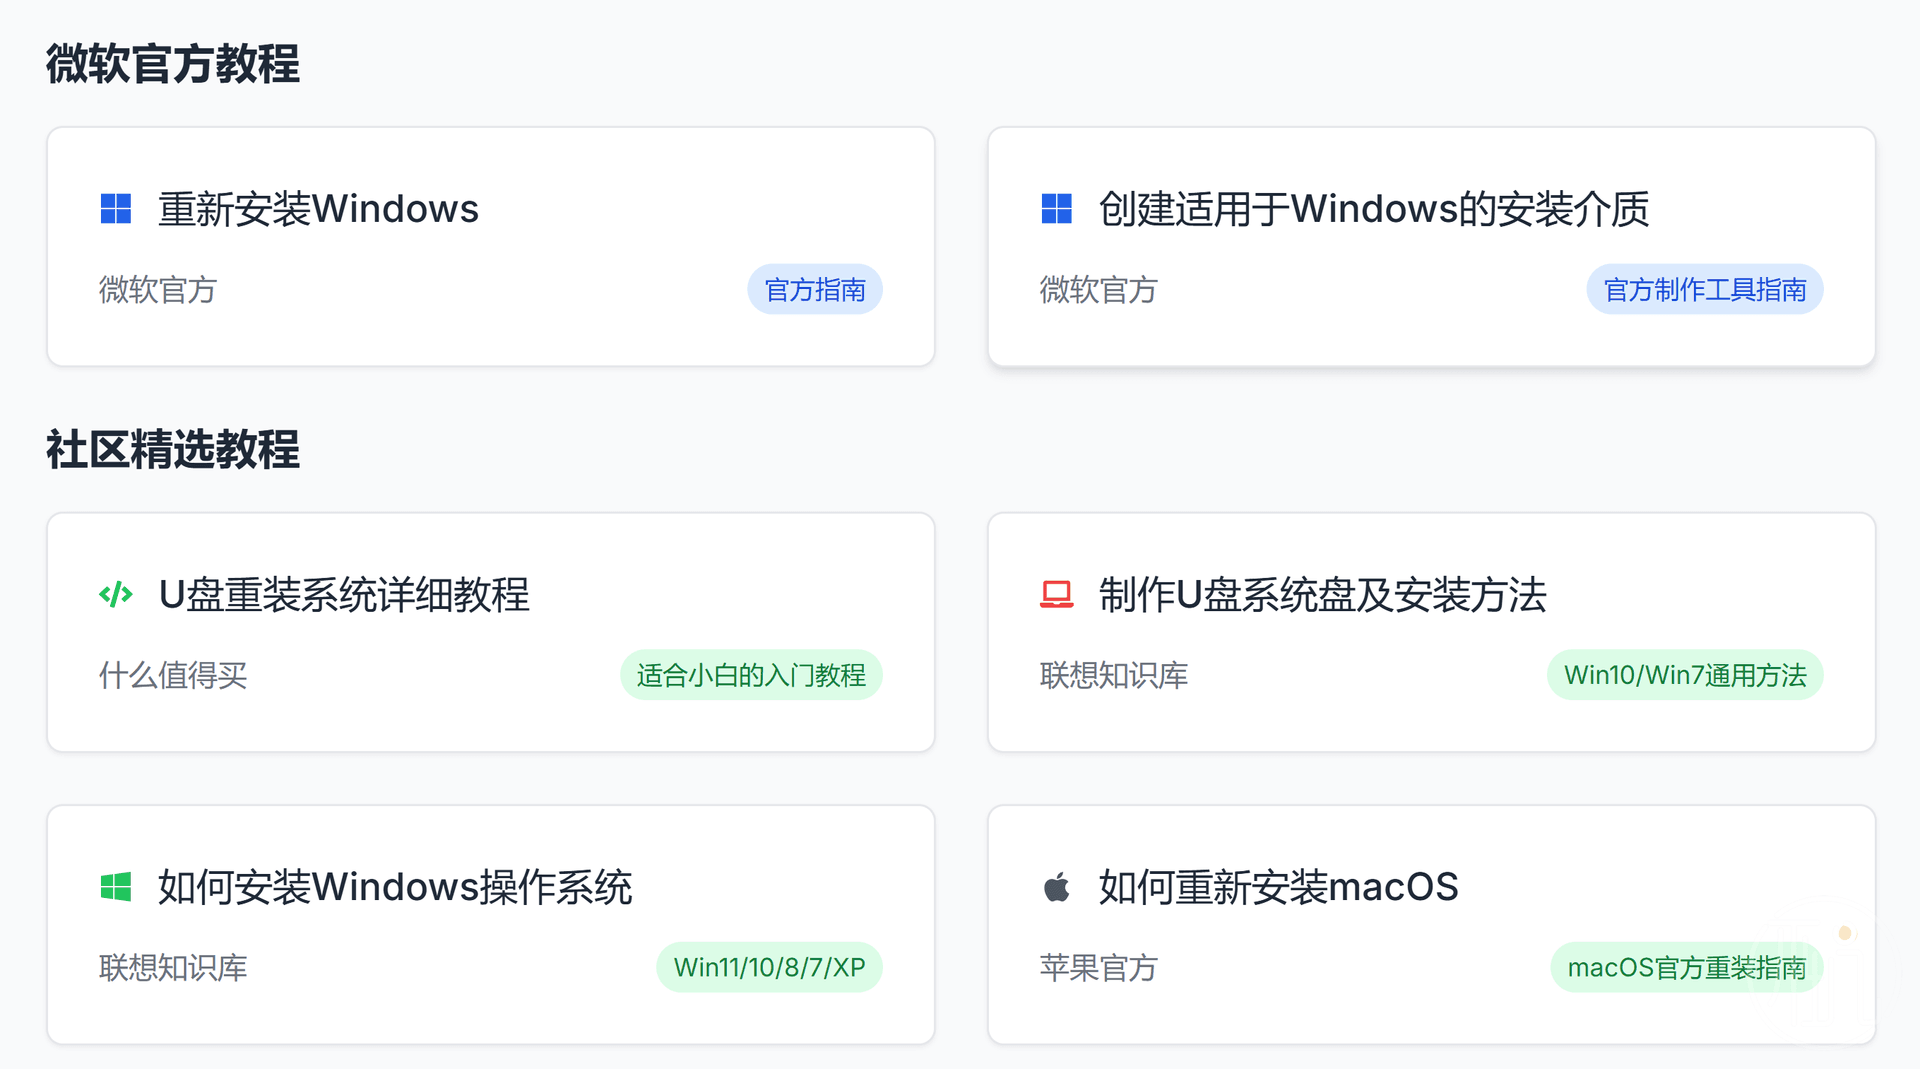Click the green code icon beside U盘重装系统详细教程

[116, 594]
